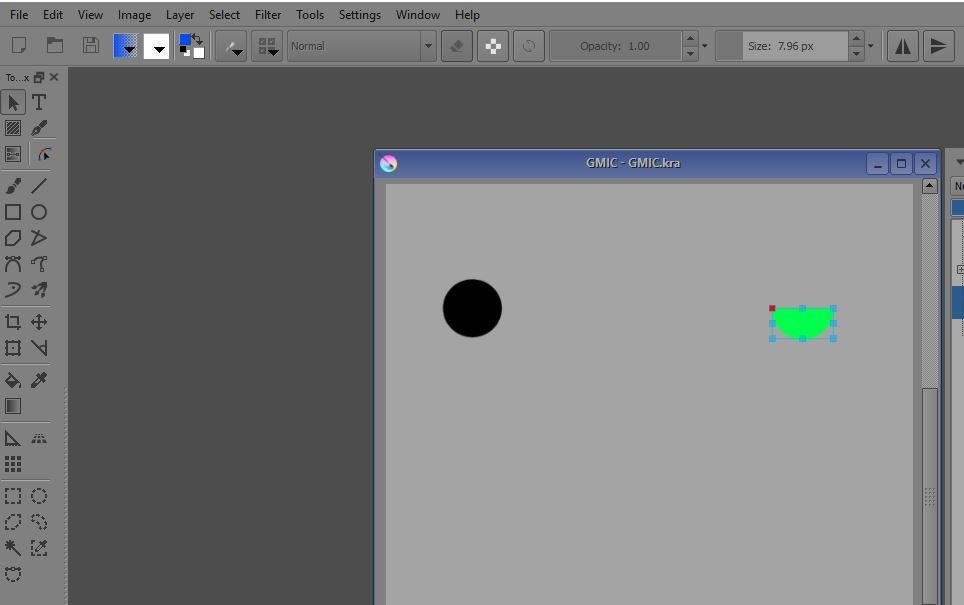Screen dimensions: 964x605
Task: Select the Pattern editing tool
Action: tap(13, 128)
